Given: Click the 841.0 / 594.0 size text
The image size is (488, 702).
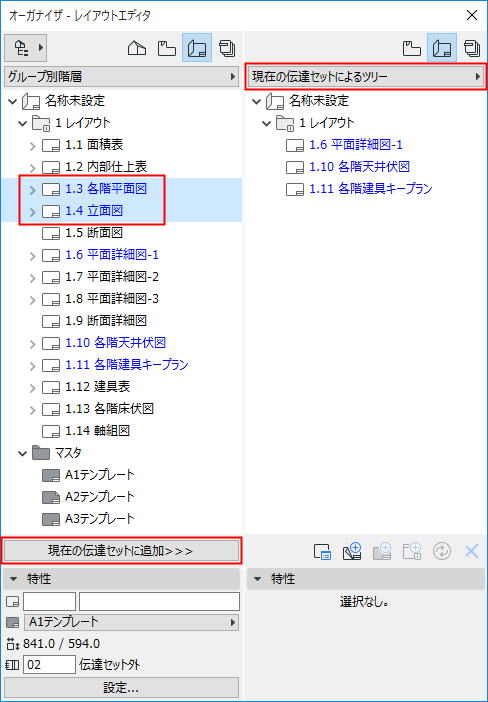Looking at the screenshot, I should click(x=61, y=644).
